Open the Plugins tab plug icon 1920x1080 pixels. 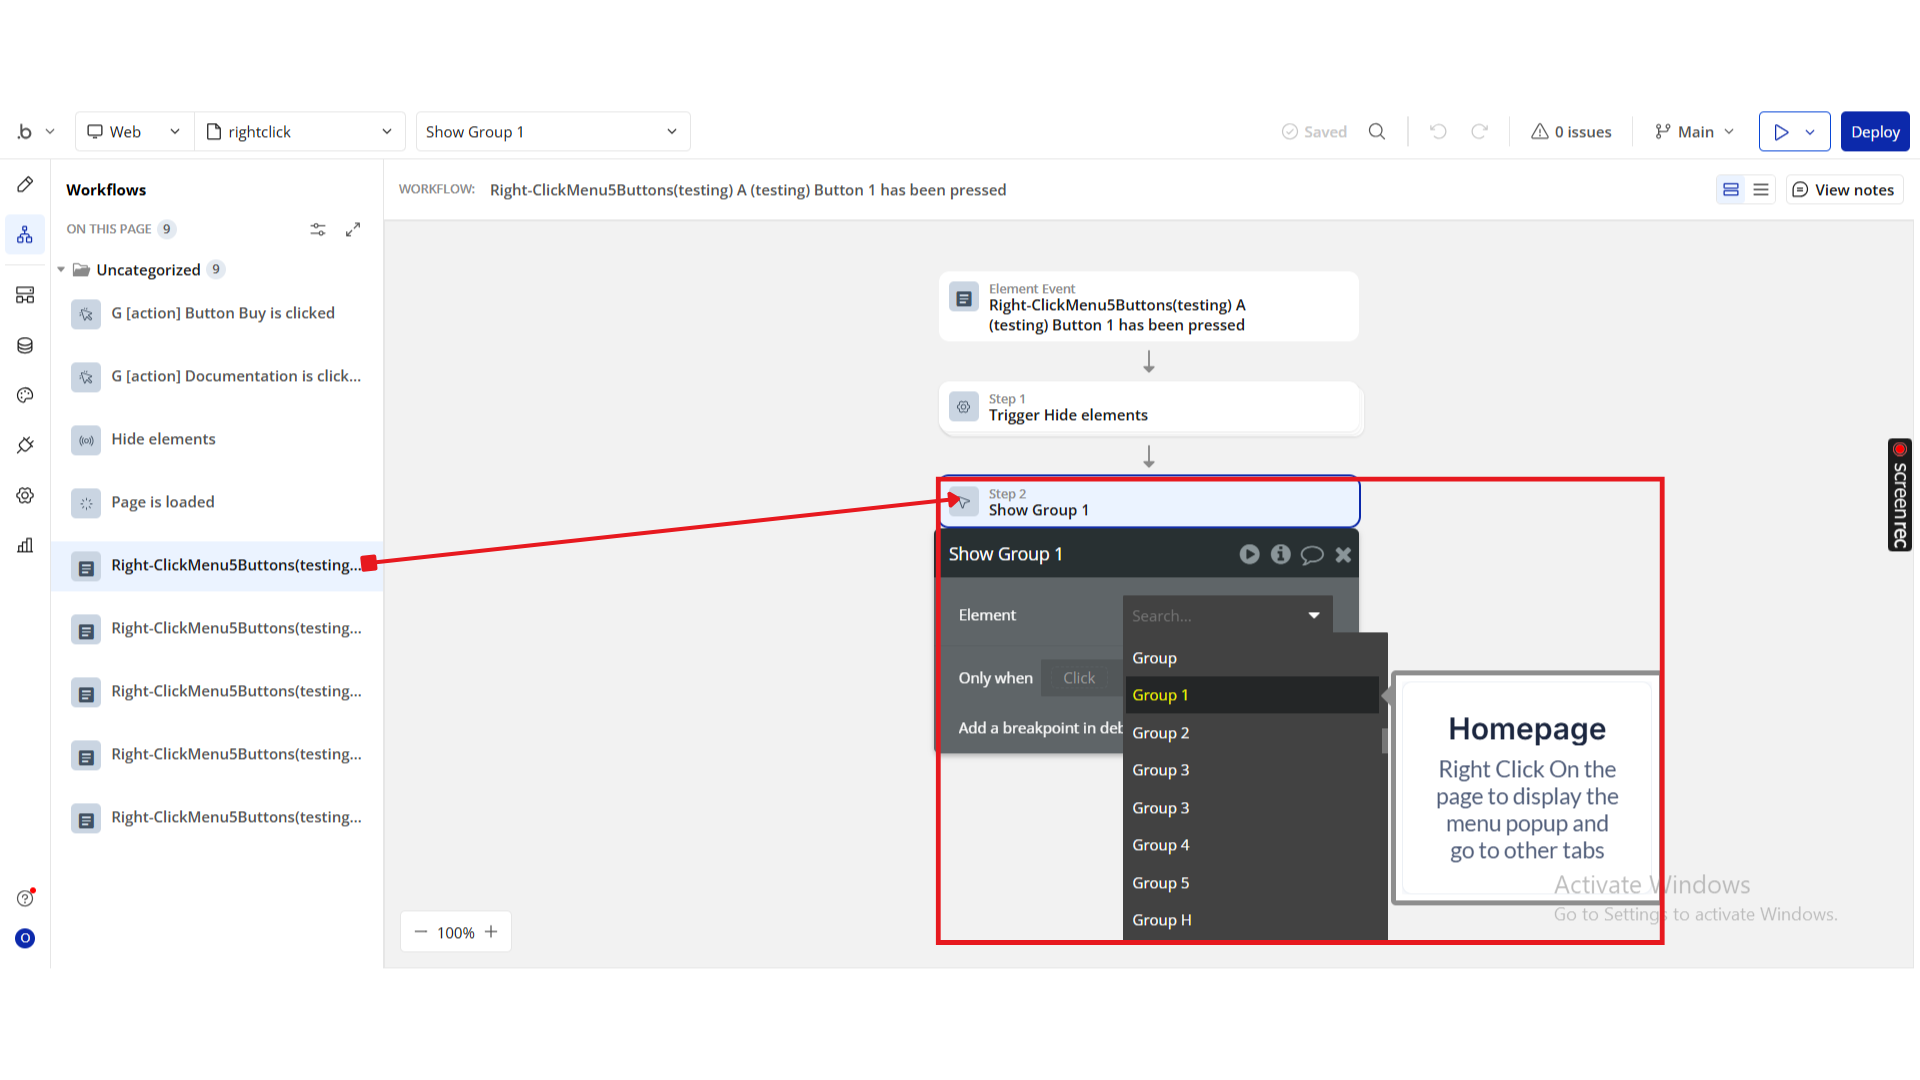25,445
